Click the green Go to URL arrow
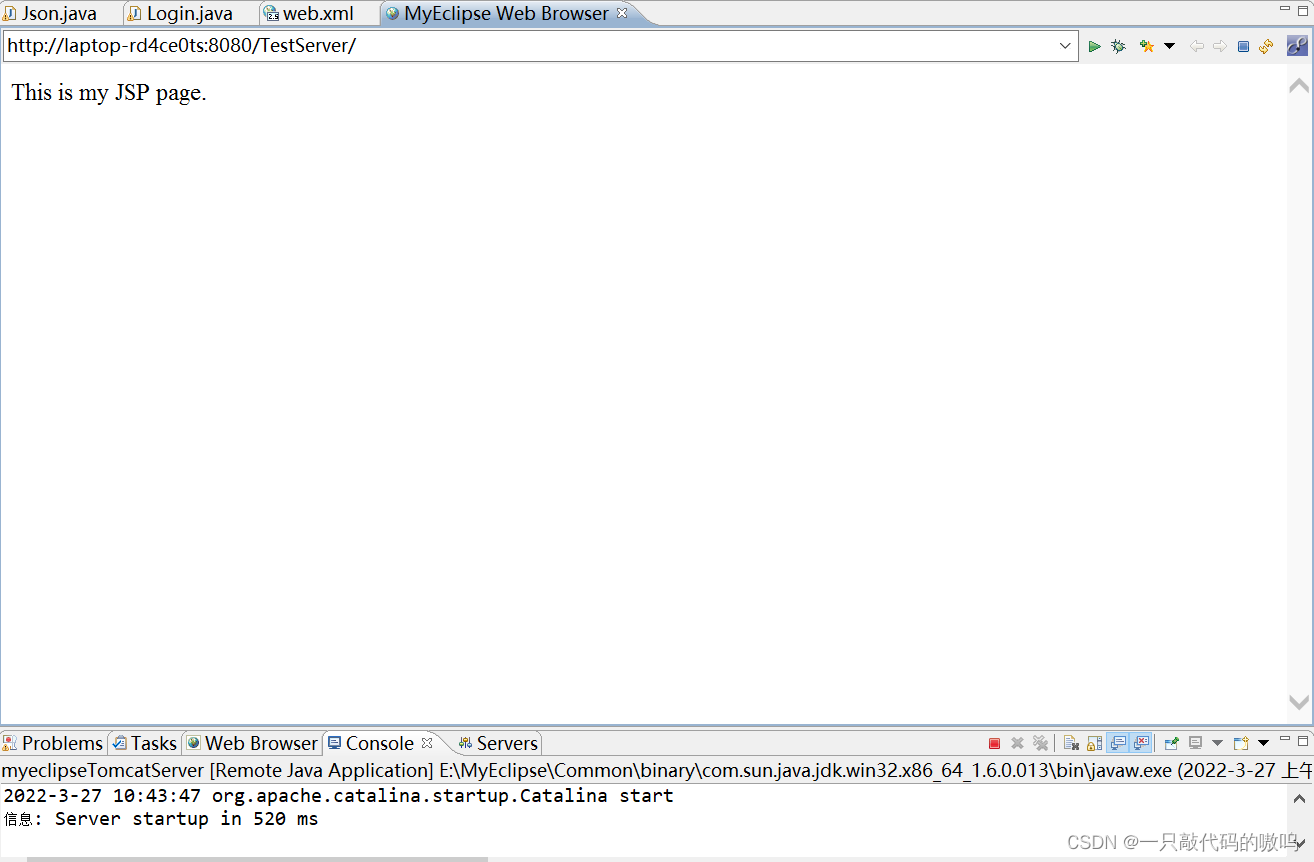Screen dimensions: 1314x862 [x=1095, y=46]
